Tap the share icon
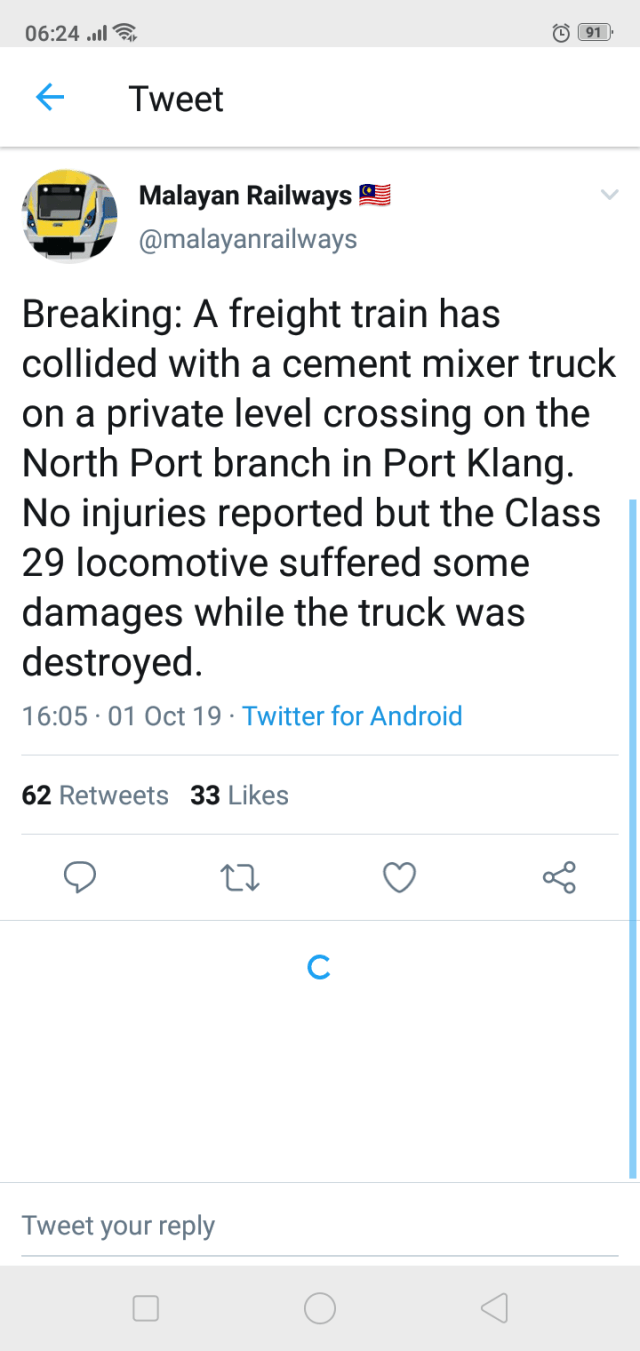 tap(559, 878)
